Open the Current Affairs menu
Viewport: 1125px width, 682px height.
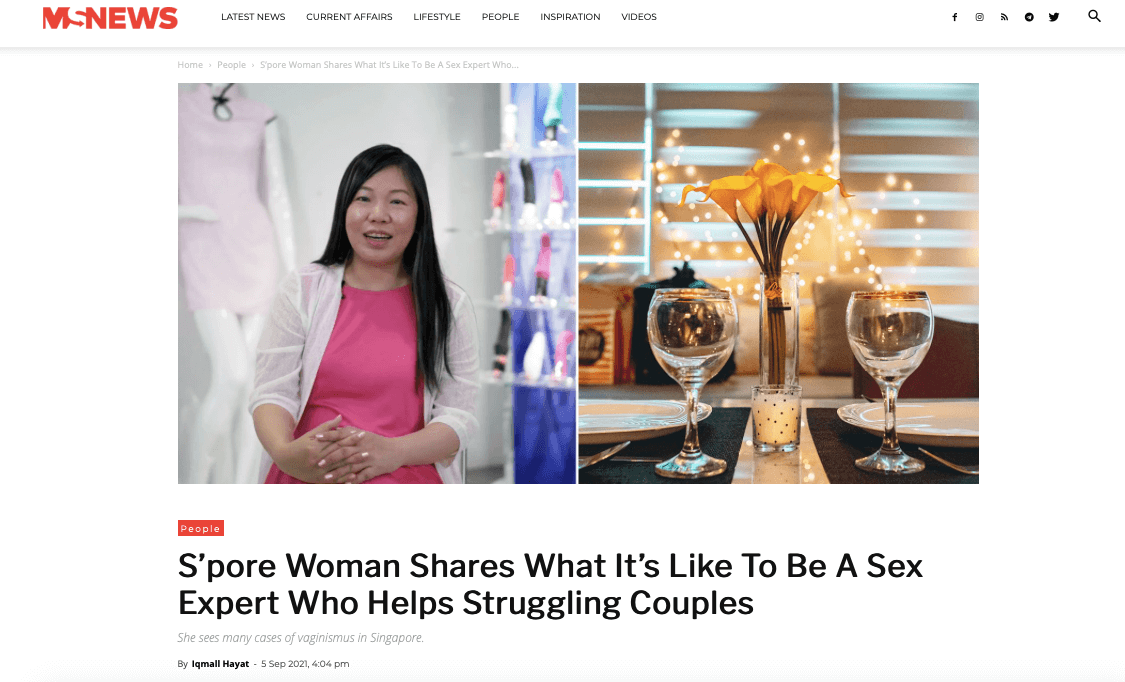pyautogui.click(x=349, y=16)
